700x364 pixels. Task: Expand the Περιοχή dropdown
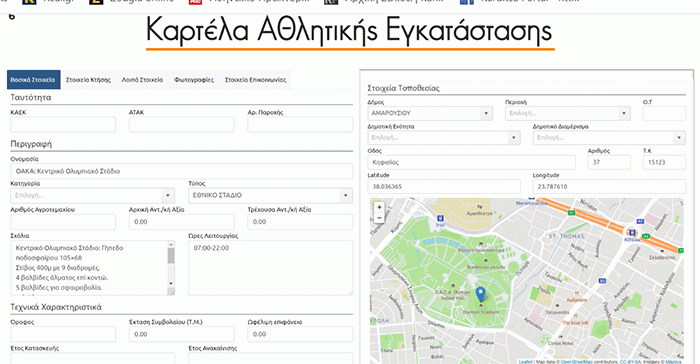tap(567, 113)
